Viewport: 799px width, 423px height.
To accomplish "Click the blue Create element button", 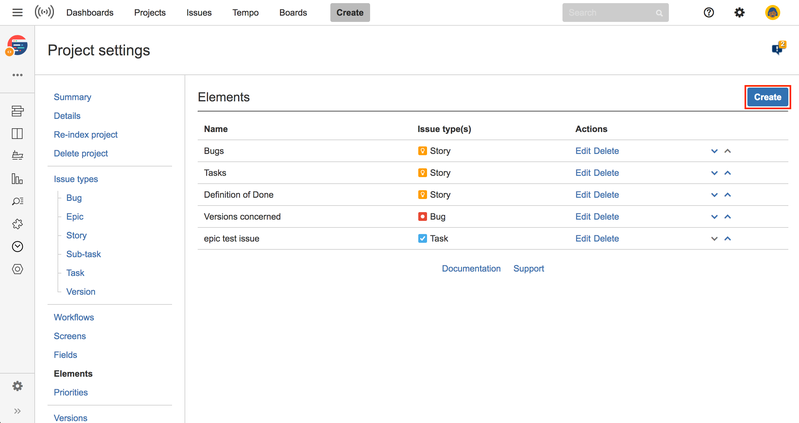I will [x=767, y=97].
